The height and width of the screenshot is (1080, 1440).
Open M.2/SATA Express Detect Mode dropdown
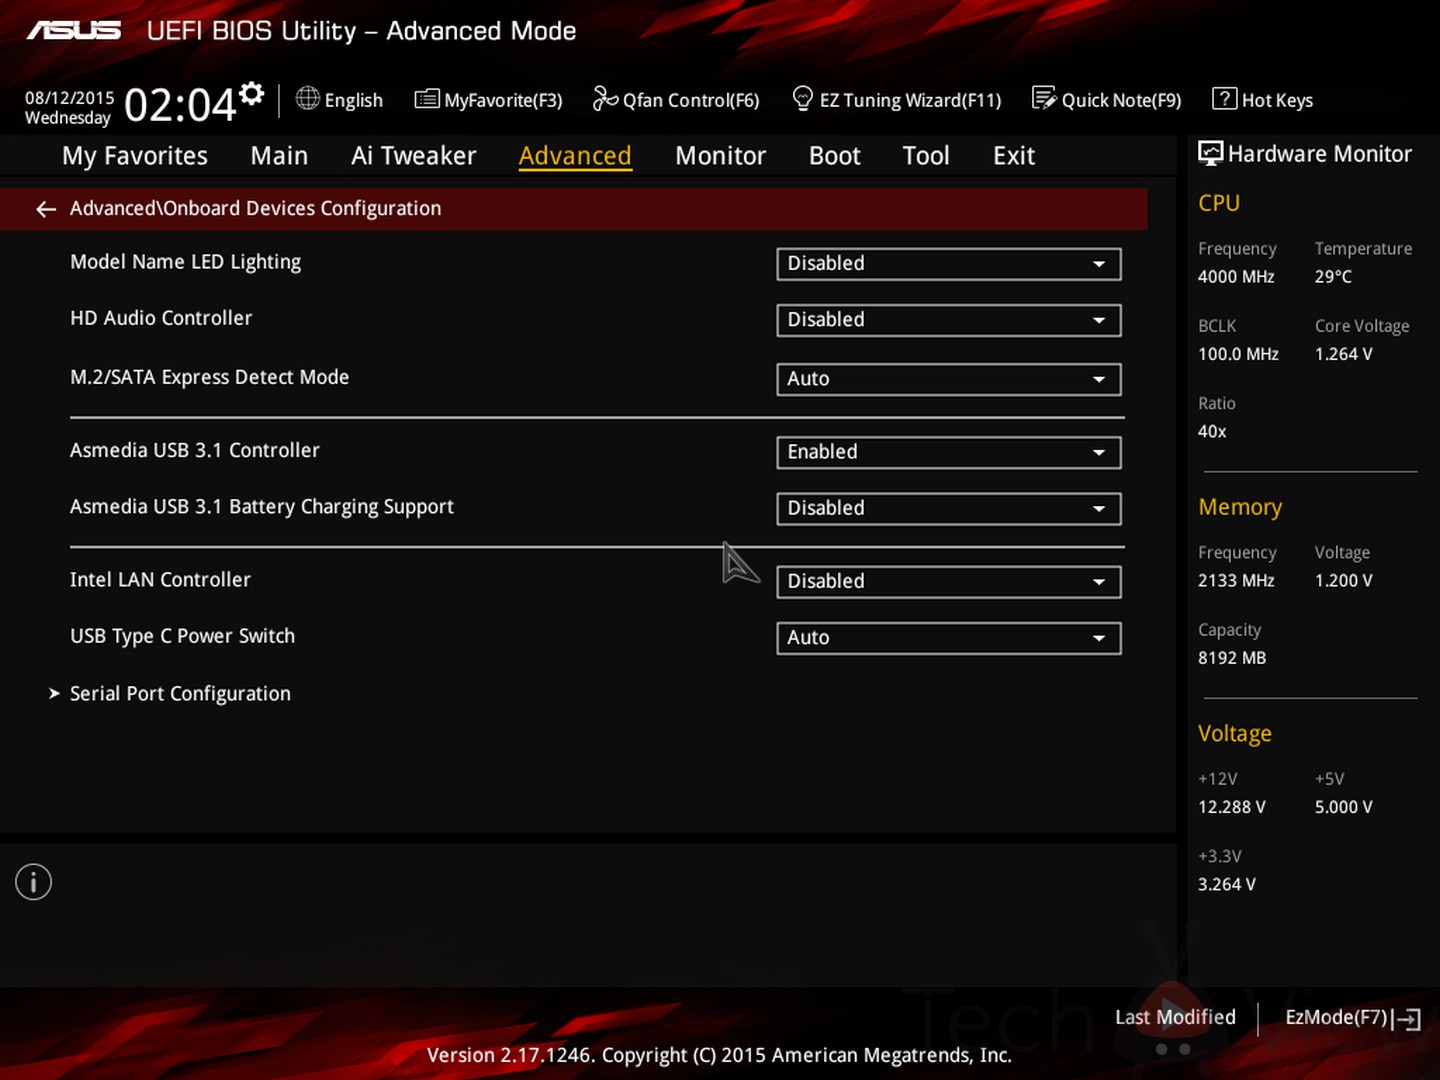[x=949, y=379]
